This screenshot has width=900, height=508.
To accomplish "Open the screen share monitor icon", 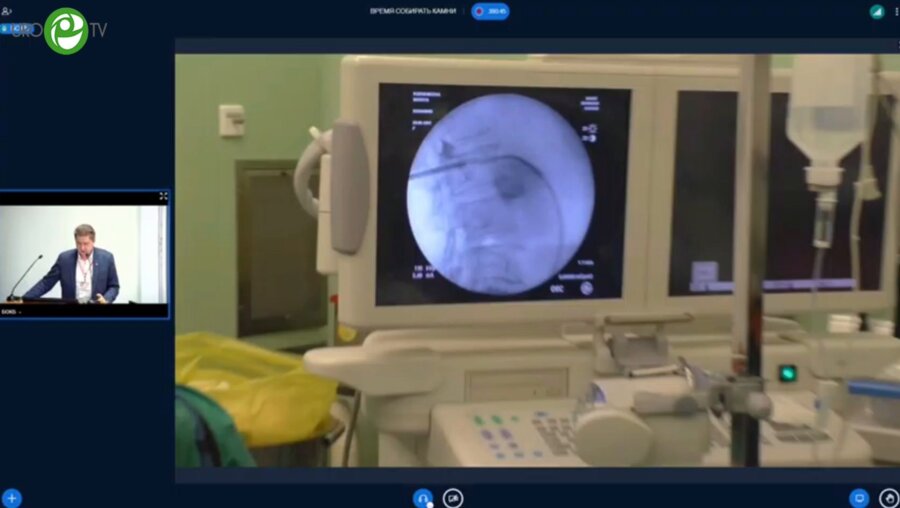I will tap(858, 497).
